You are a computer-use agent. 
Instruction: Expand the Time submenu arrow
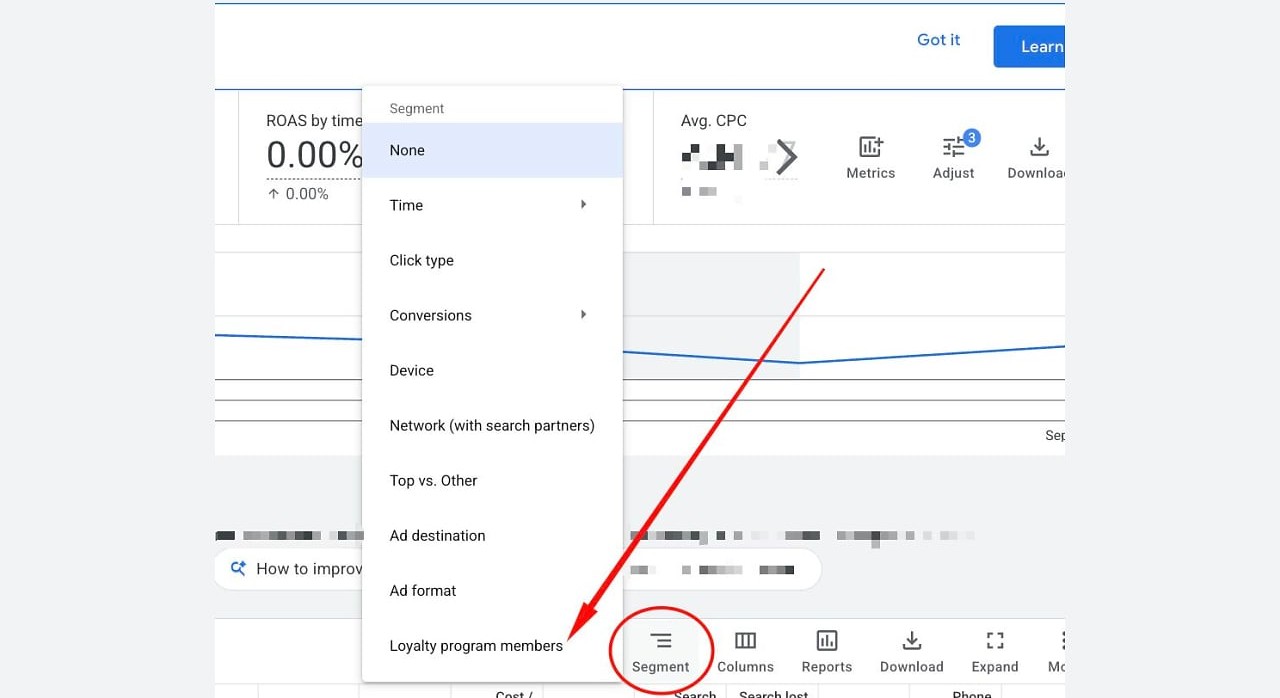pyautogui.click(x=583, y=205)
